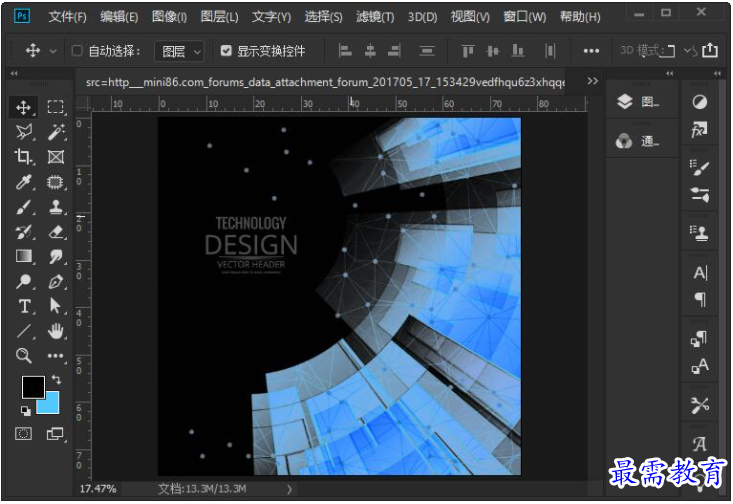Open the 窗口(W) menu
733x504 pixels.
tap(525, 17)
